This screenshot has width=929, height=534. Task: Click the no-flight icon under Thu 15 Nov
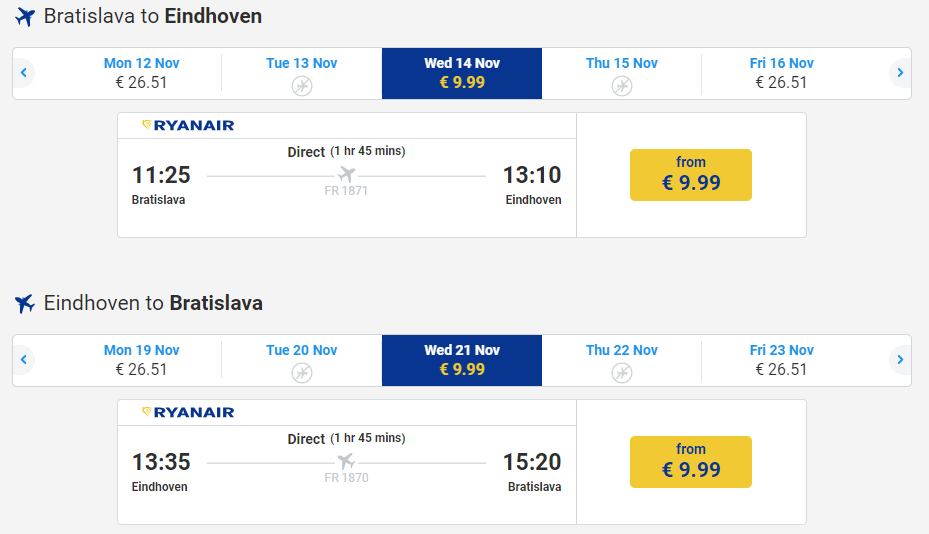[x=622, y=86]
